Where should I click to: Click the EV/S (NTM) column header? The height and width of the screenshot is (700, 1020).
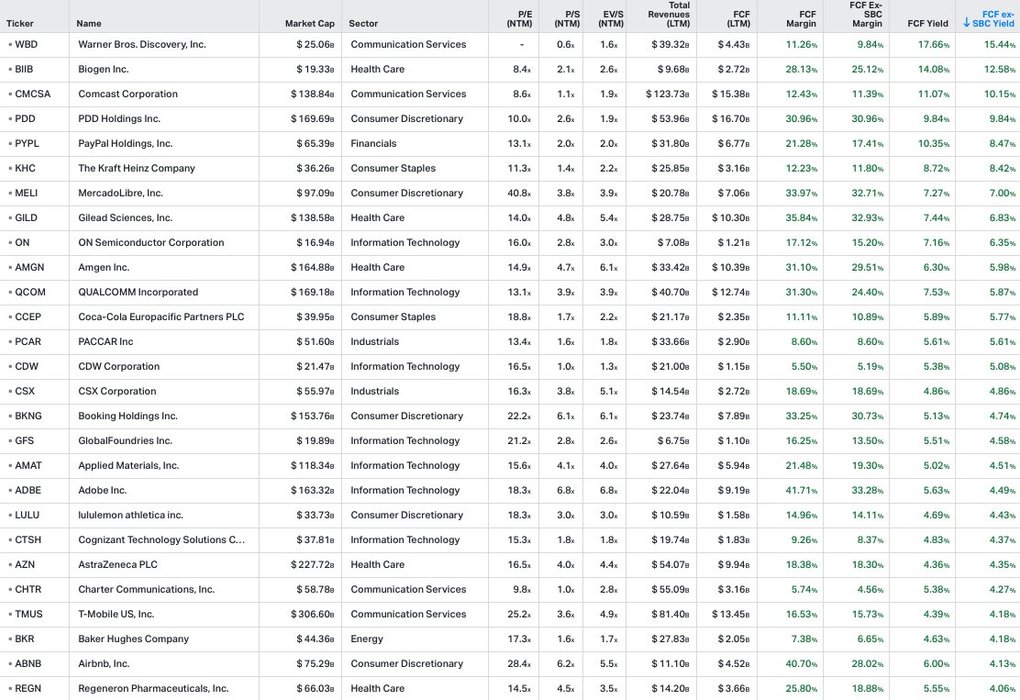click(x=612, y=17)
